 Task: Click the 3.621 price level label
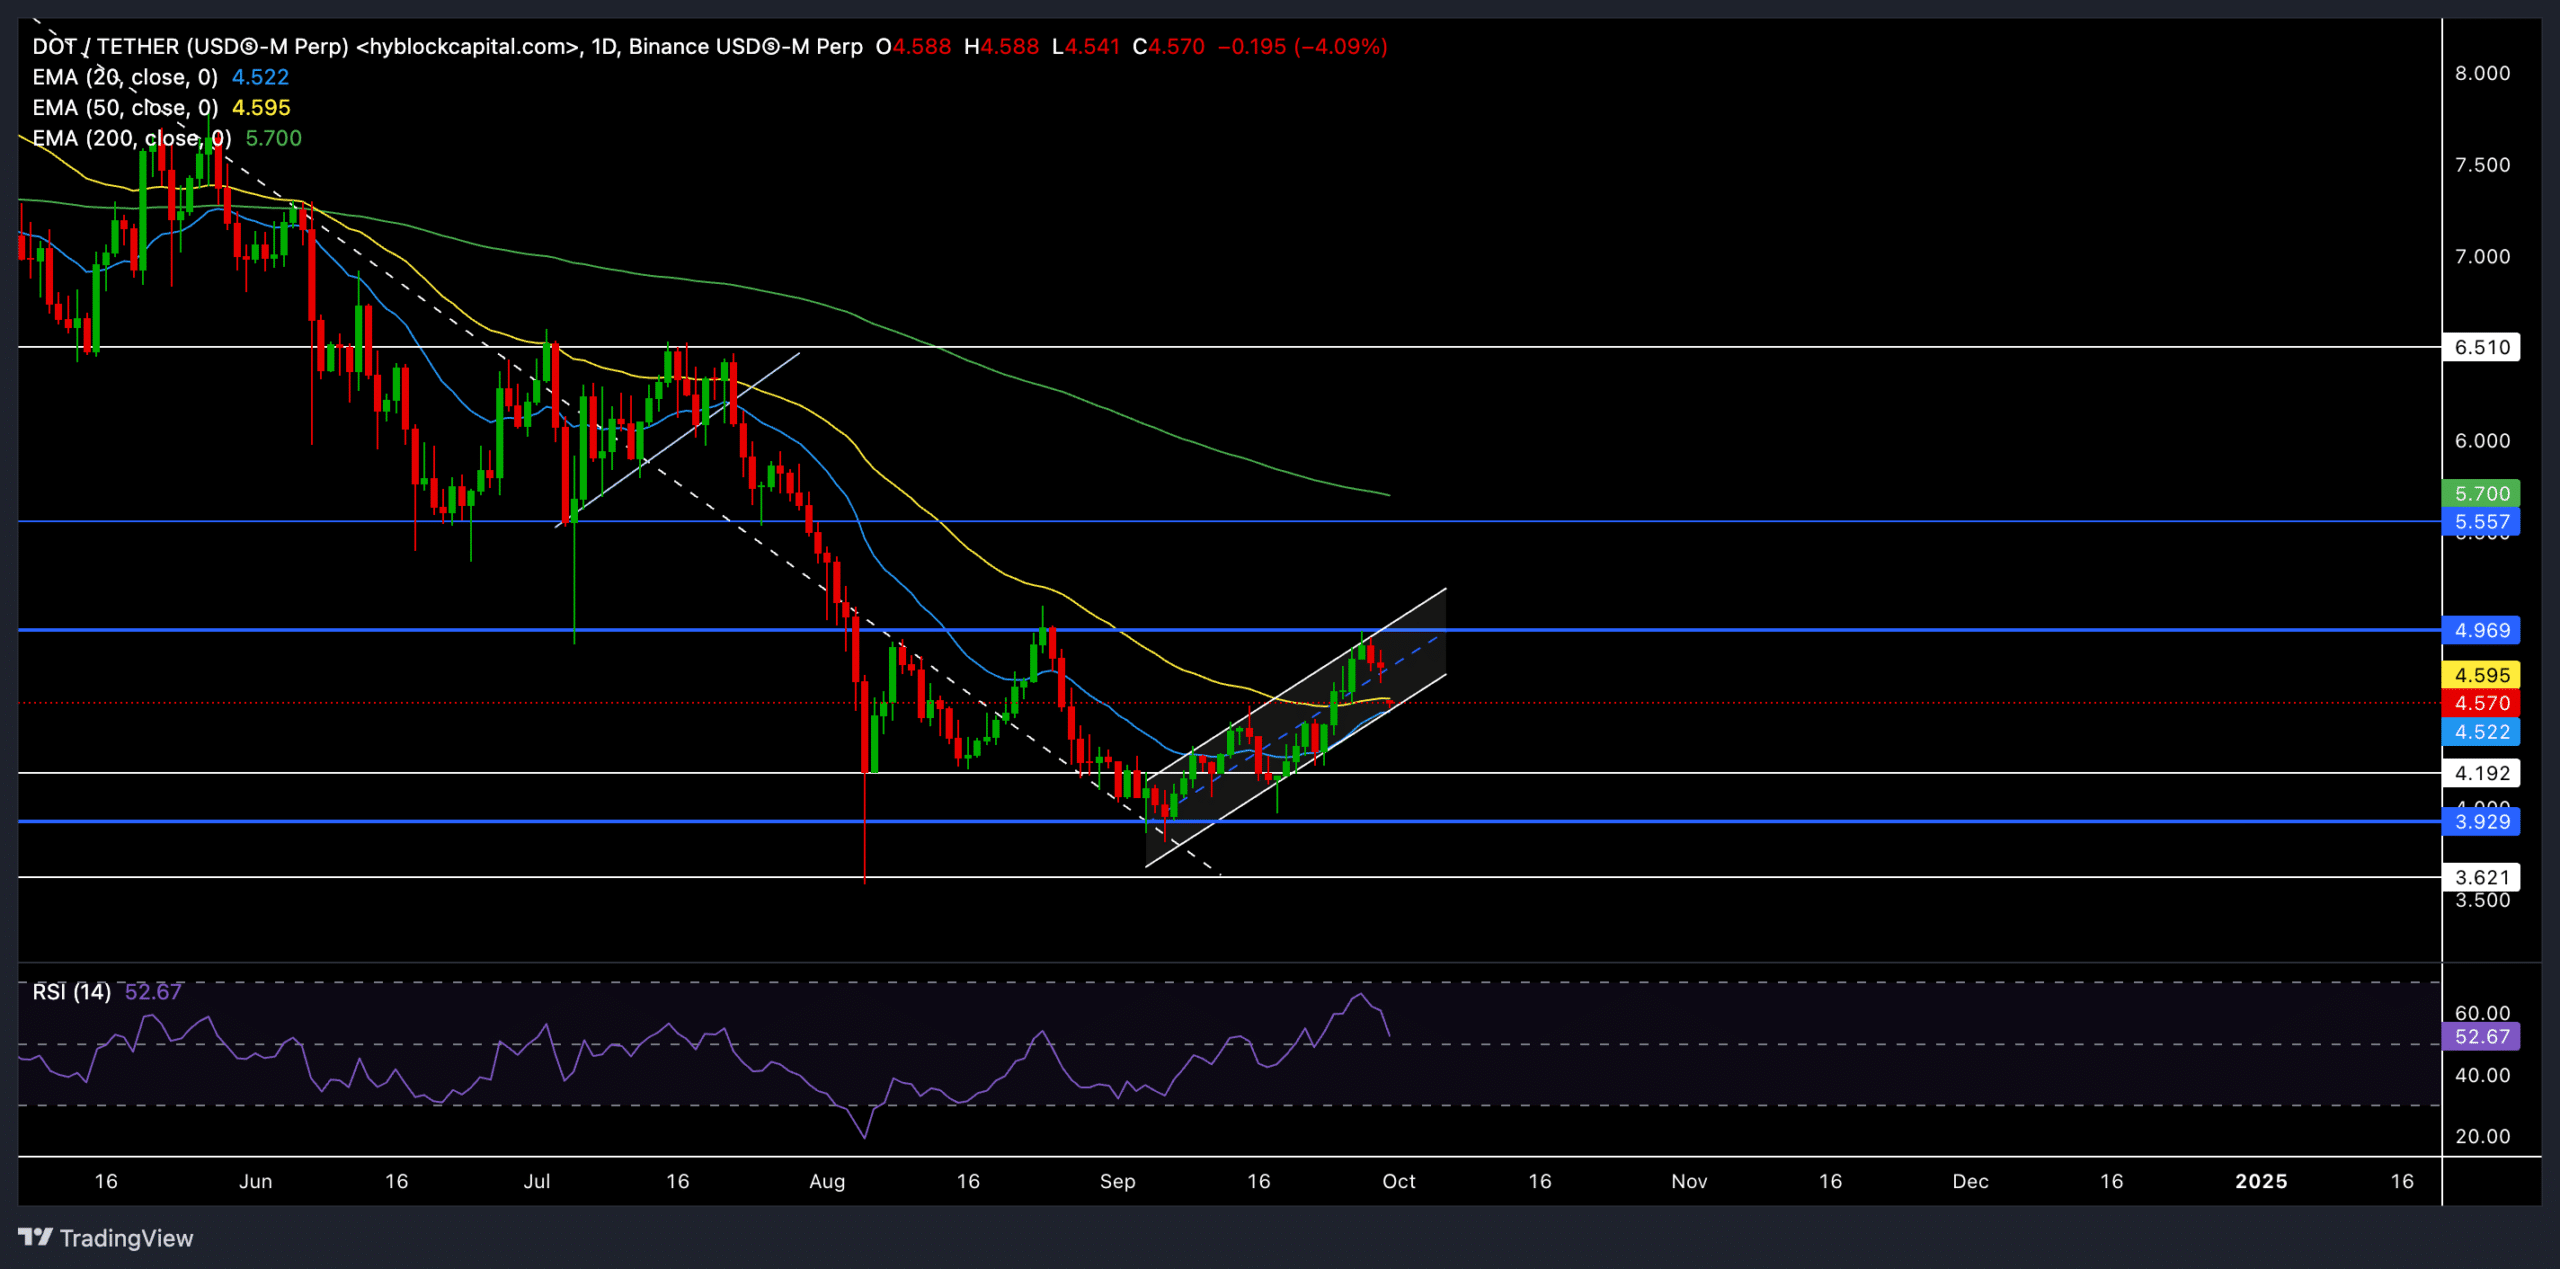point(2481,877)
